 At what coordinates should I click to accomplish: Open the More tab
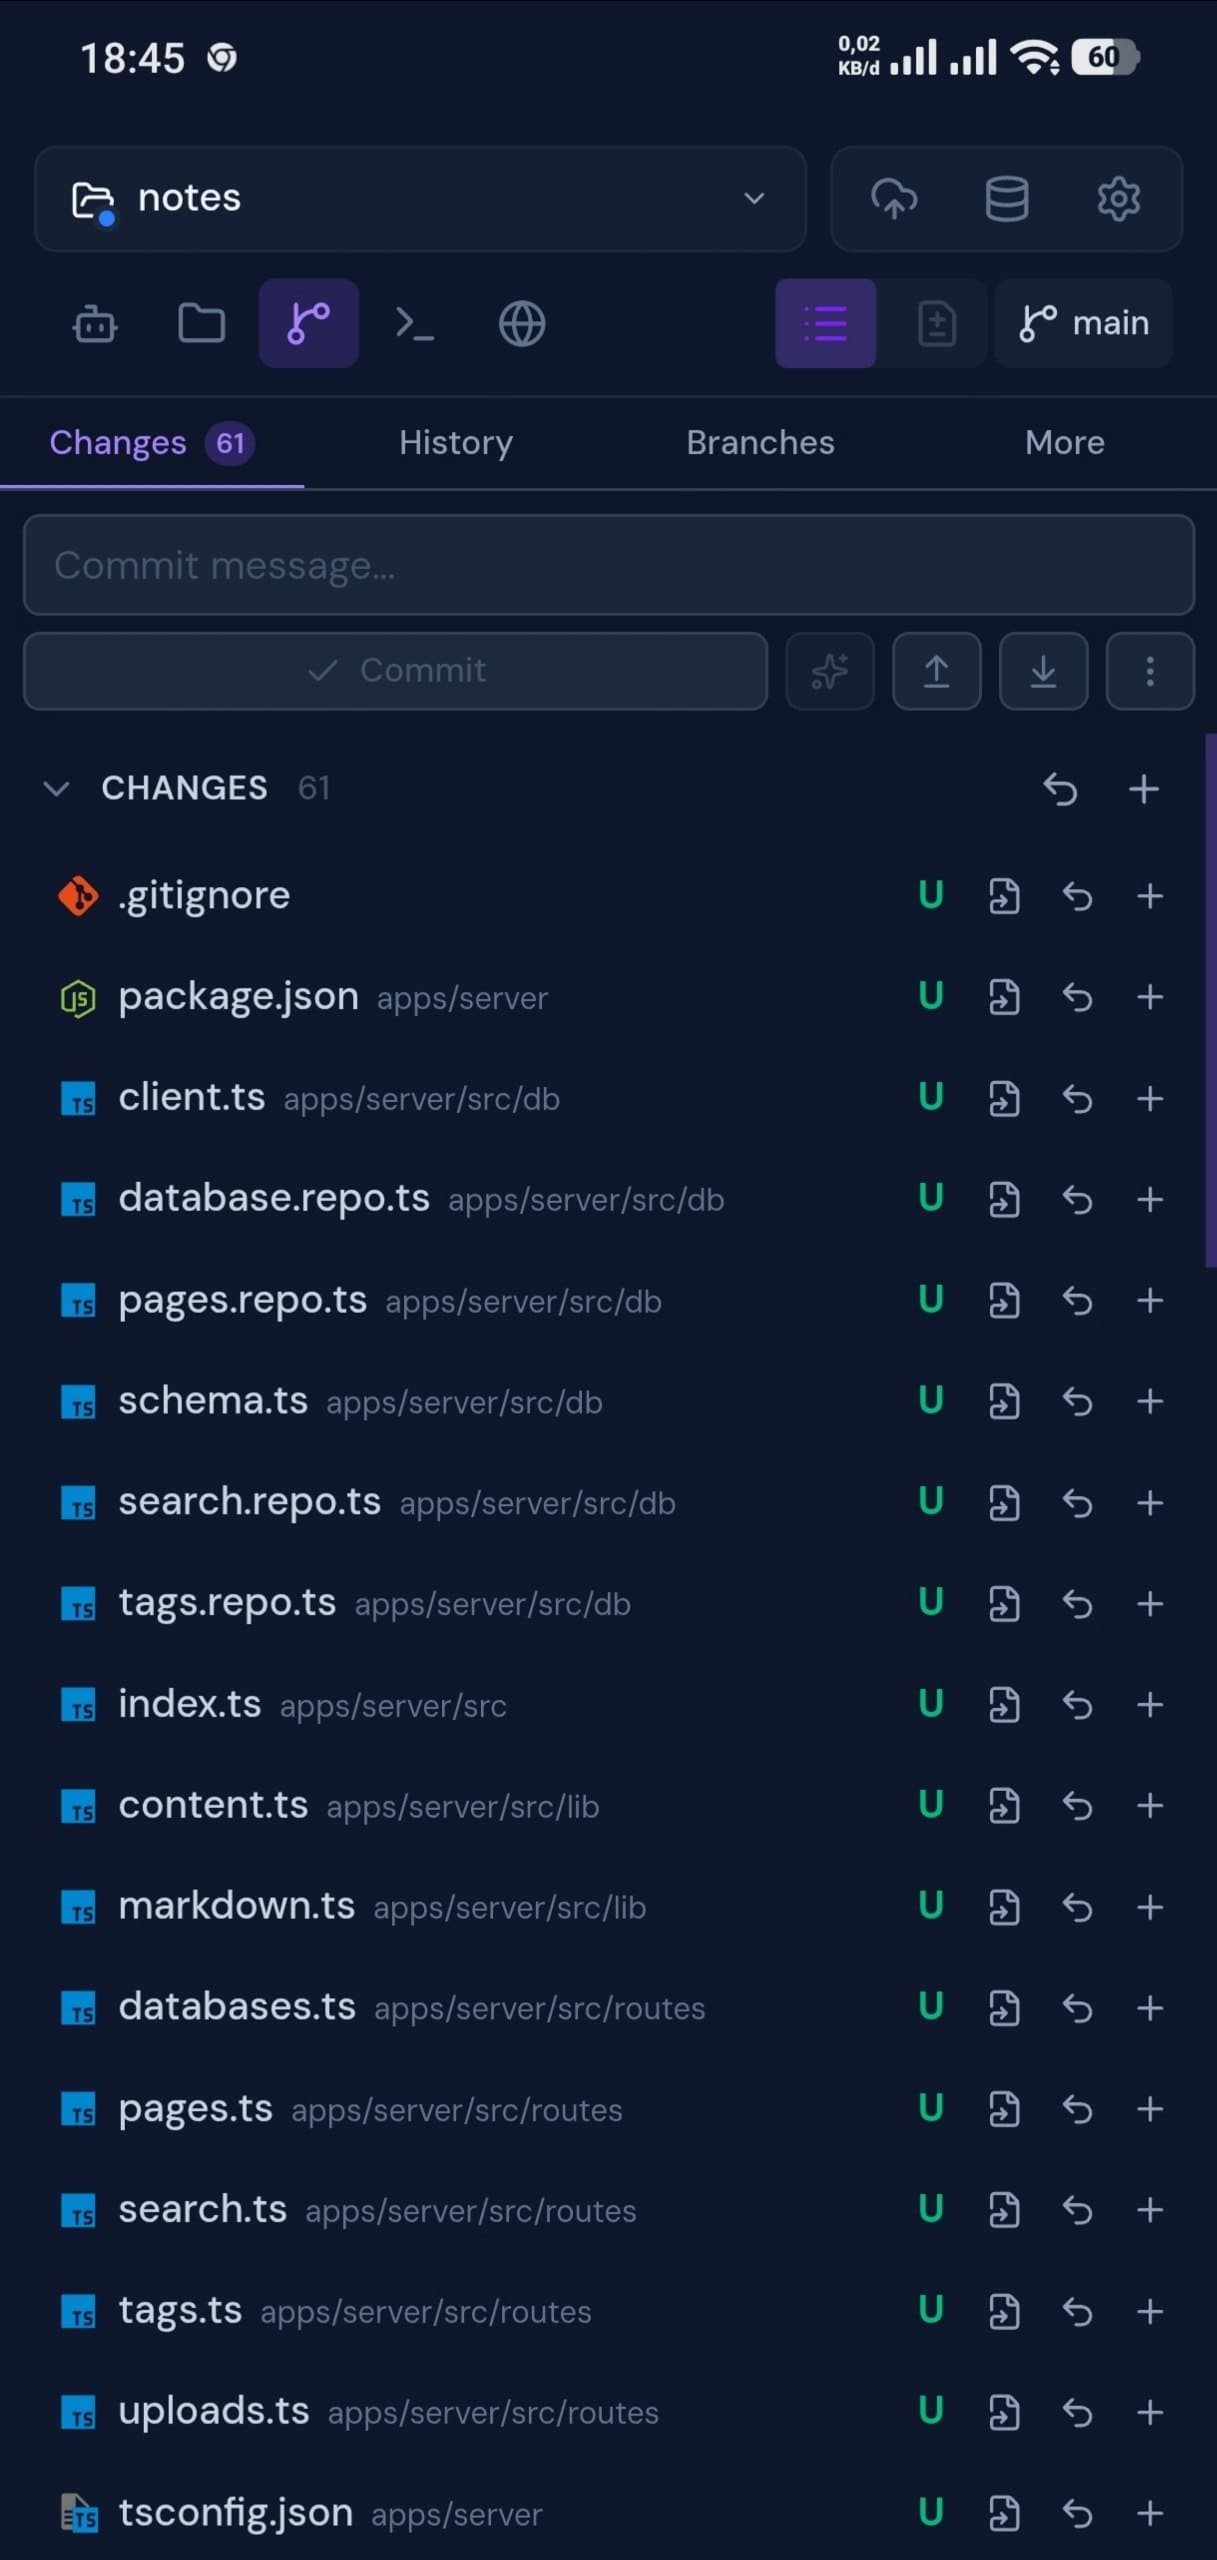(x=1065, y=443)
